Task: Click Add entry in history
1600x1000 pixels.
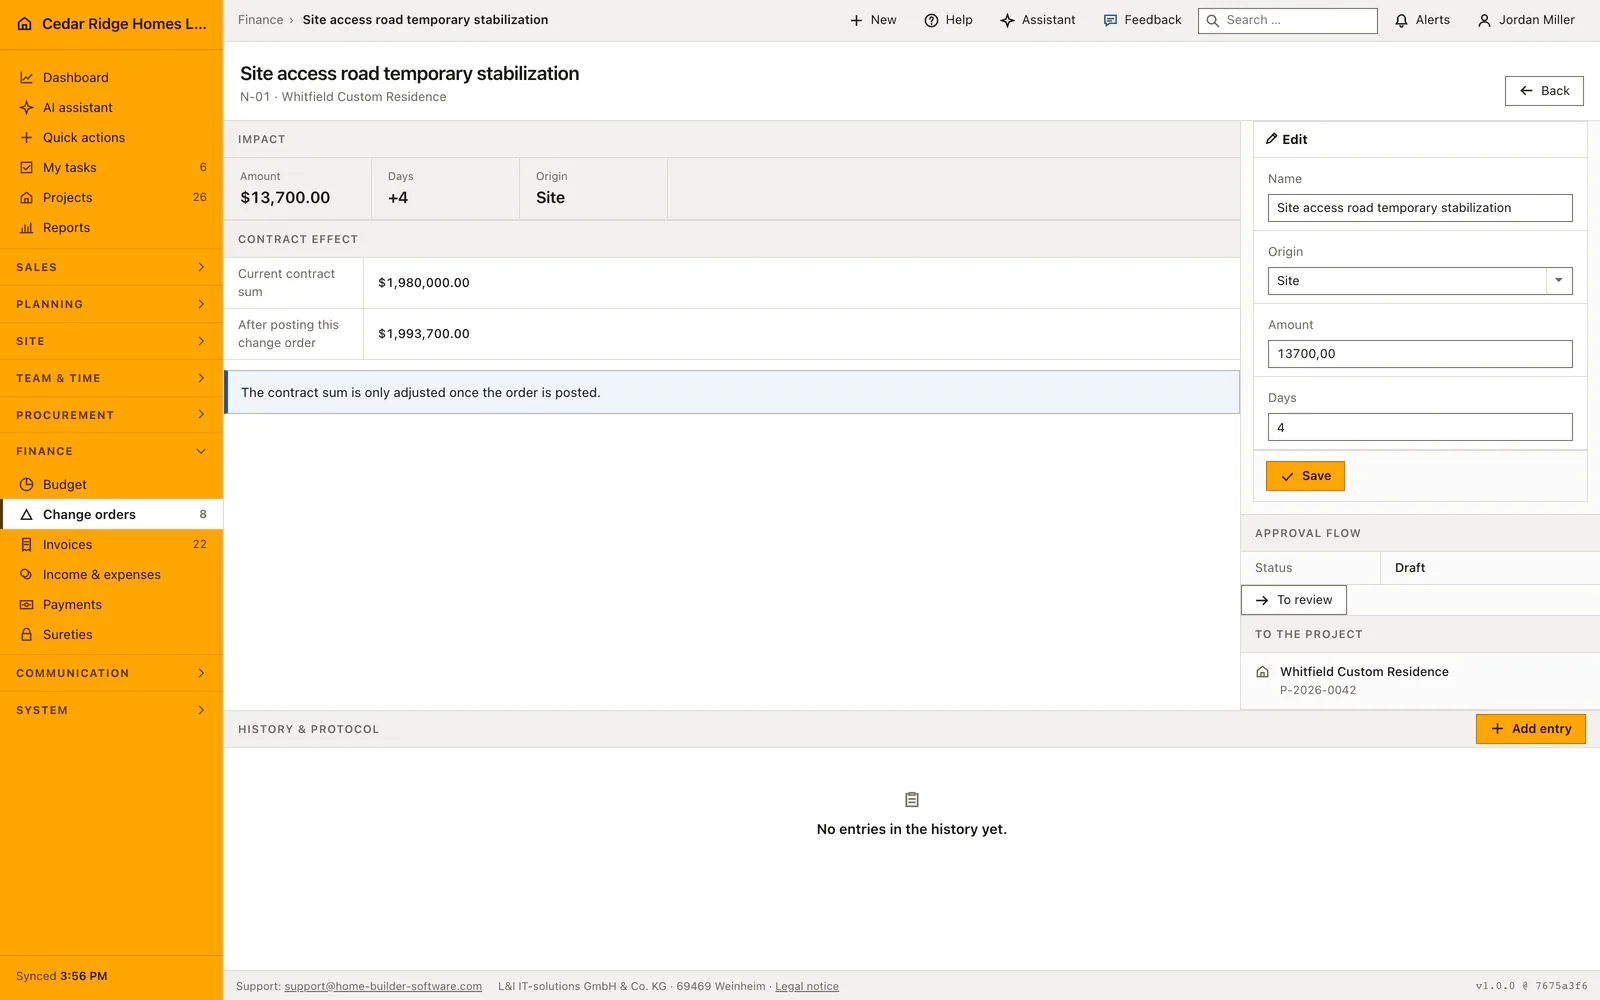Action: pyautogui.click(x=1531, y=729)
